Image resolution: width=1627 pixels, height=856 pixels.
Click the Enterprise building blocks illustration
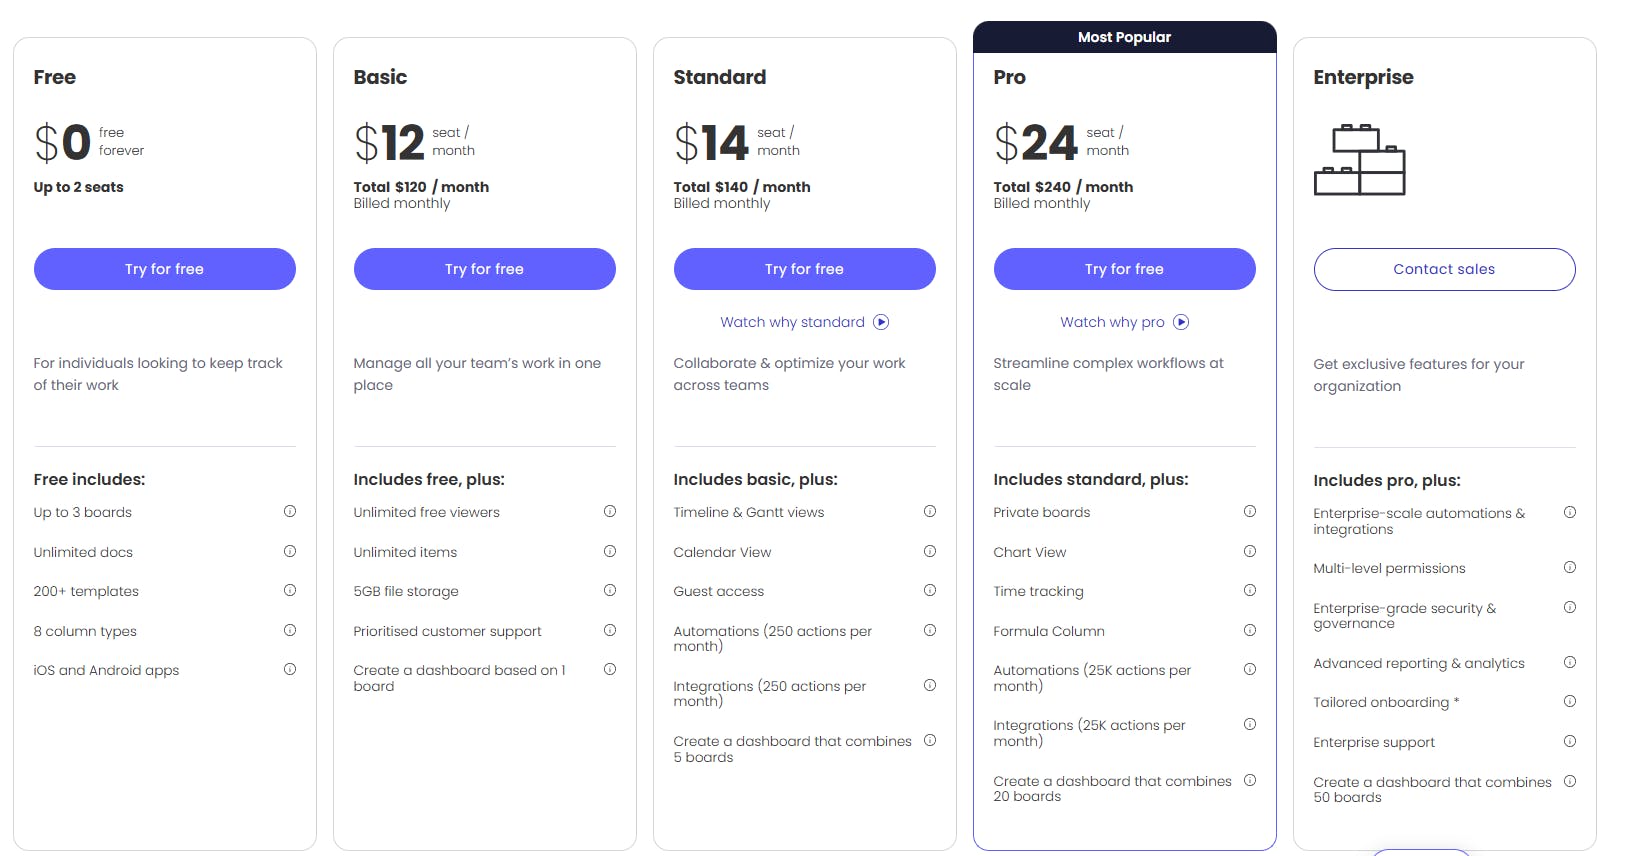point(1360,160)
